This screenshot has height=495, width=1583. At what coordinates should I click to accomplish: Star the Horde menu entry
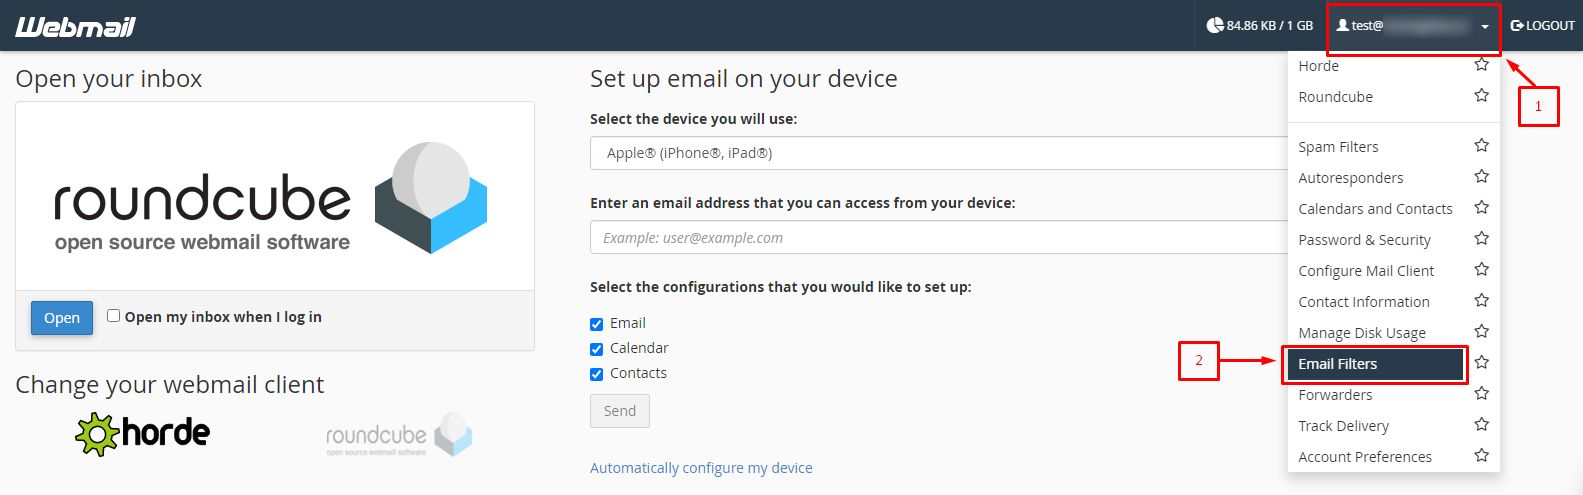pos(1481,64)
